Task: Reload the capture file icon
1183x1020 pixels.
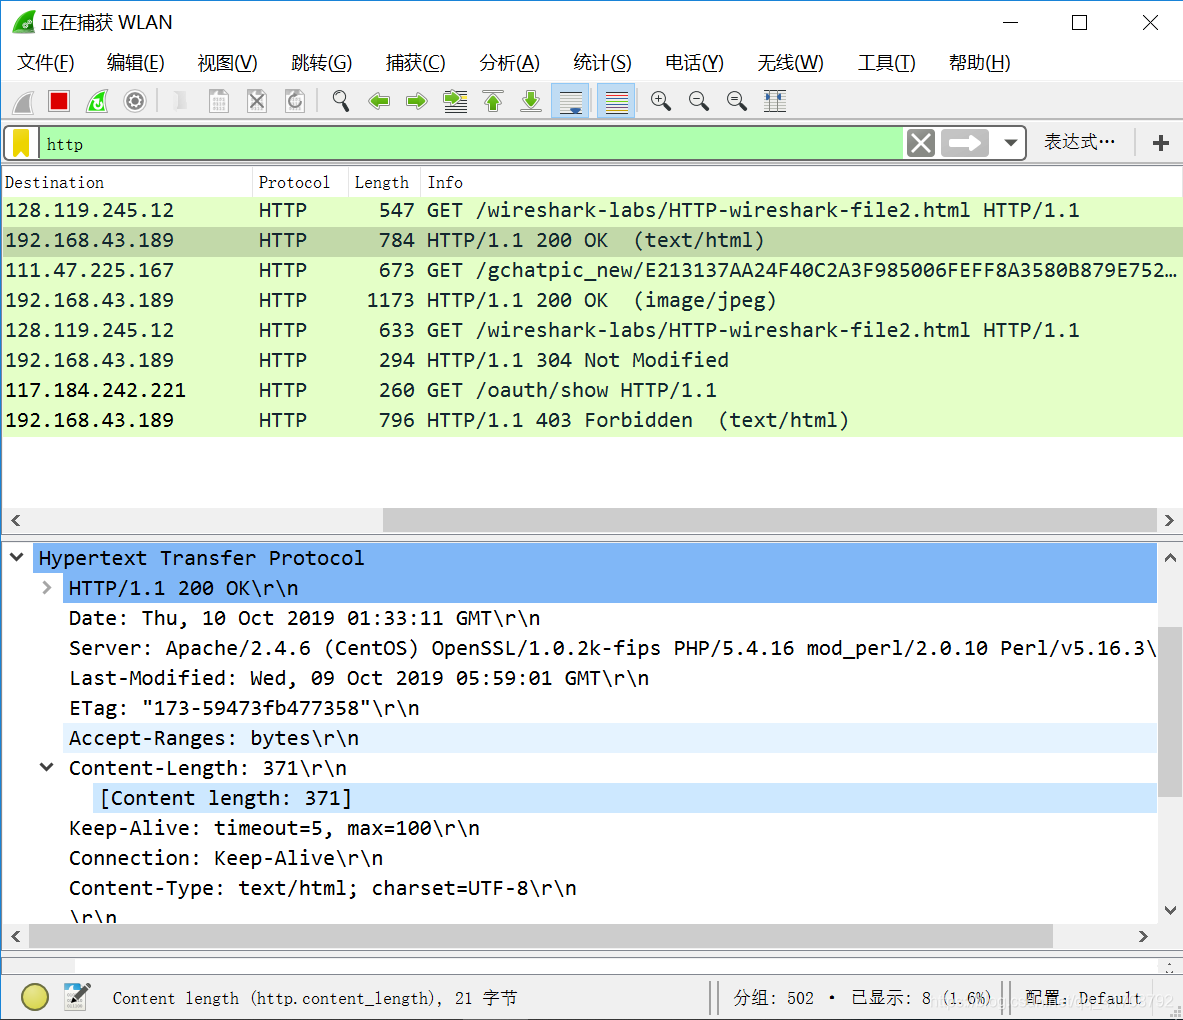Action: pyautogui.click(x=295, y=101)
